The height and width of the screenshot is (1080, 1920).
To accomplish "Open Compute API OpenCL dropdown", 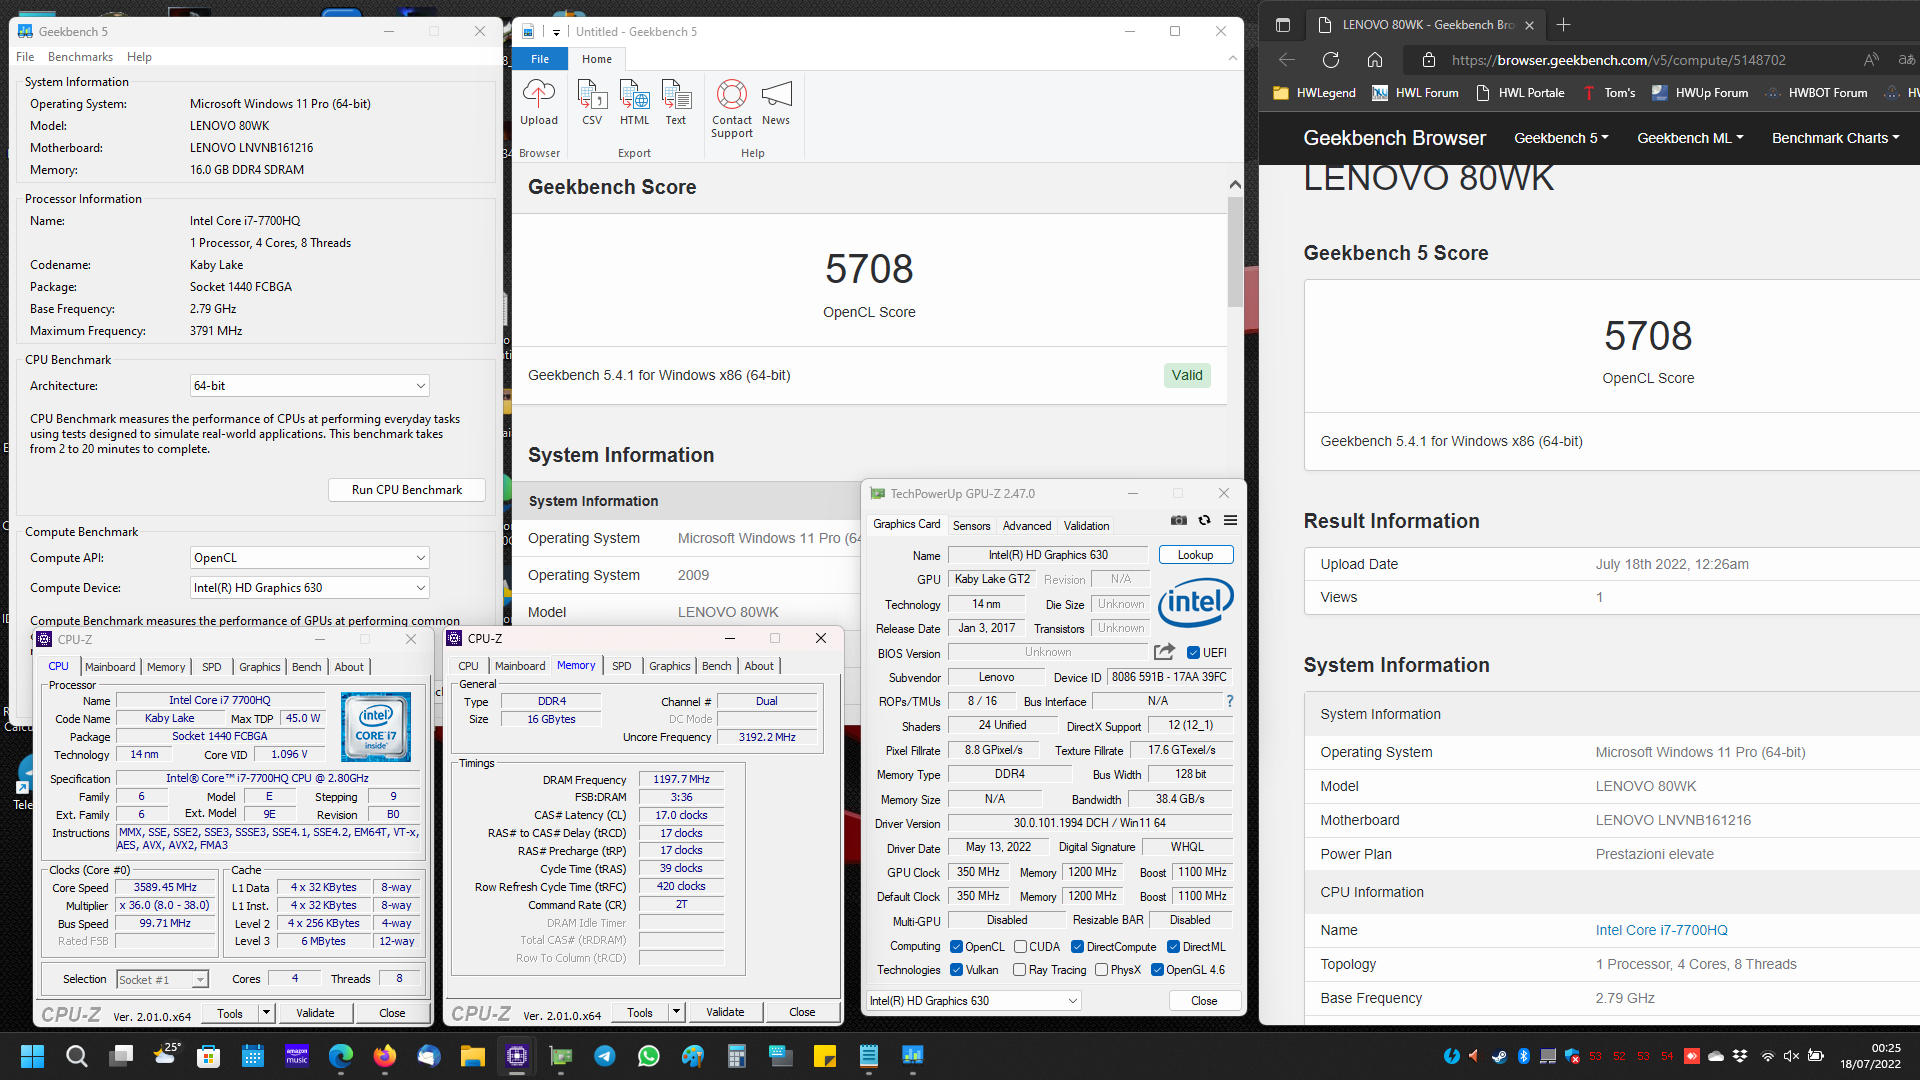I will 310,558.
